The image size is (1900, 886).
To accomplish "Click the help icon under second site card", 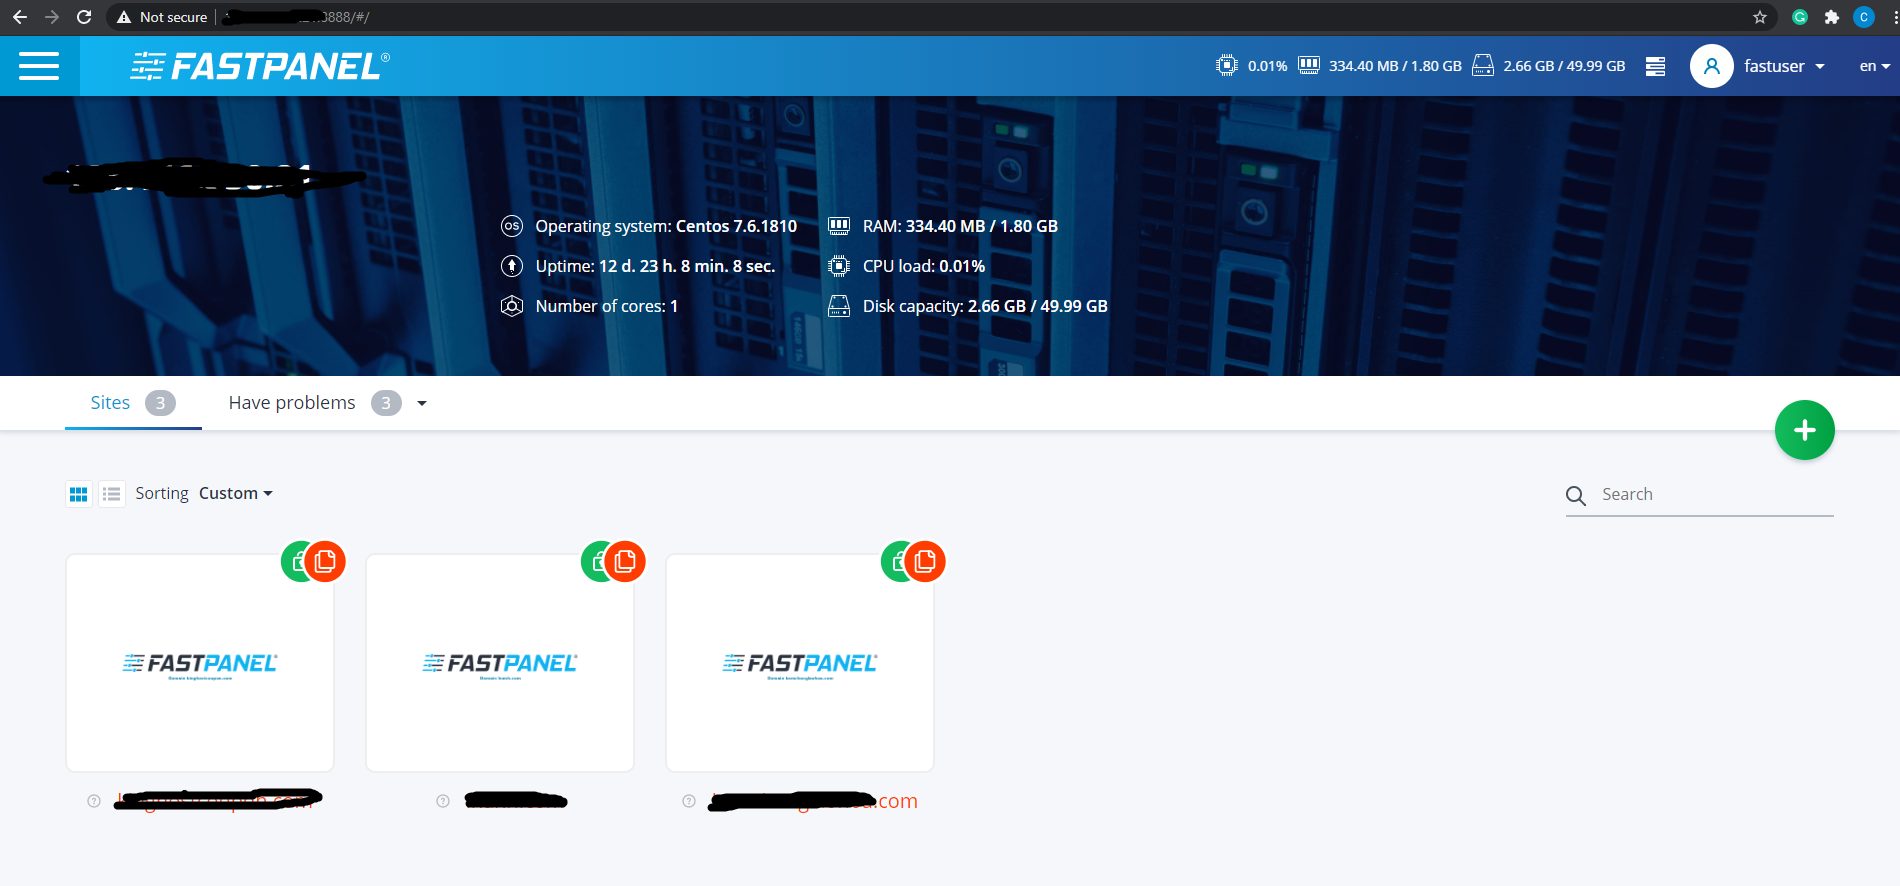I will (x=443, y=801).
